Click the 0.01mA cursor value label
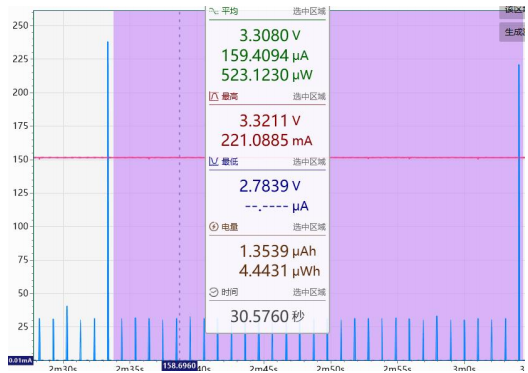 point(21,361)
